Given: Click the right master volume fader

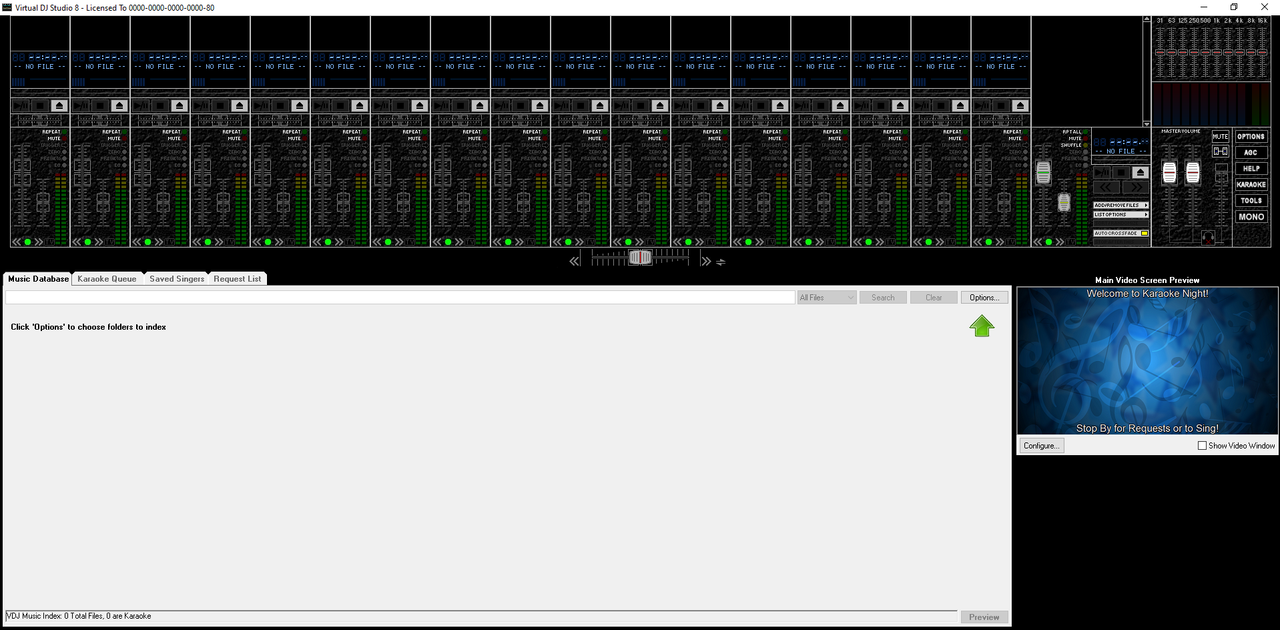Looking at the screenshot, I should (1193, 172).
